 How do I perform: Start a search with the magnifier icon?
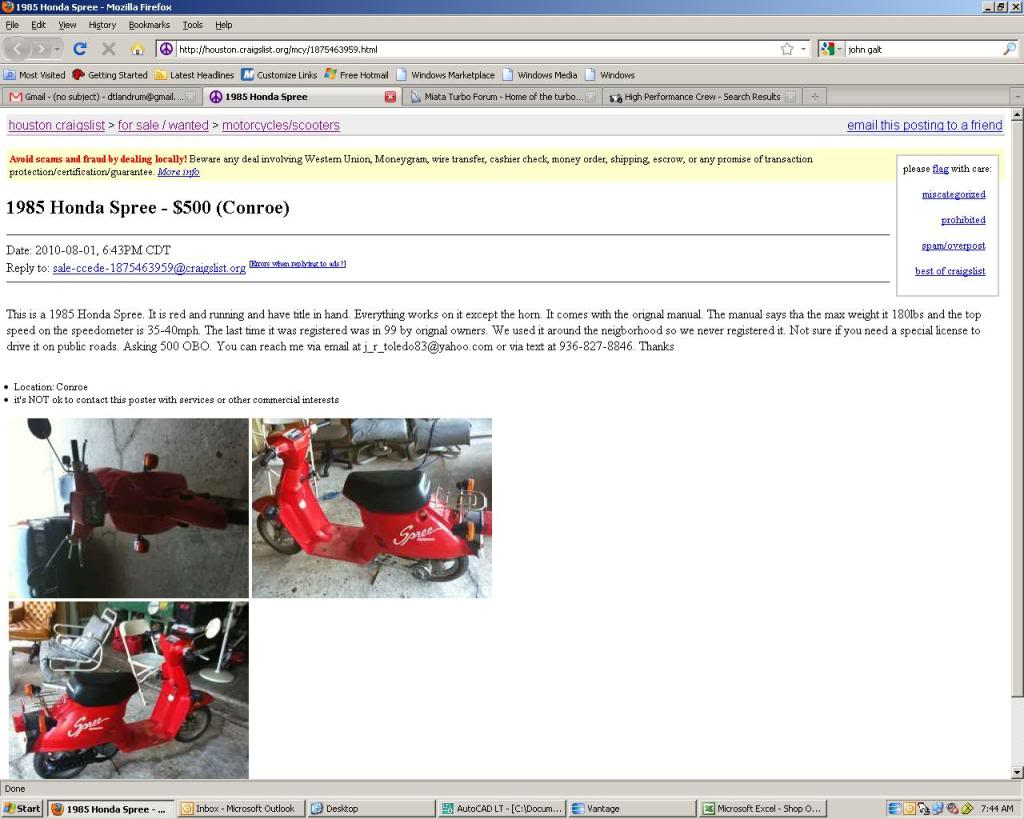click(1010, 48)
